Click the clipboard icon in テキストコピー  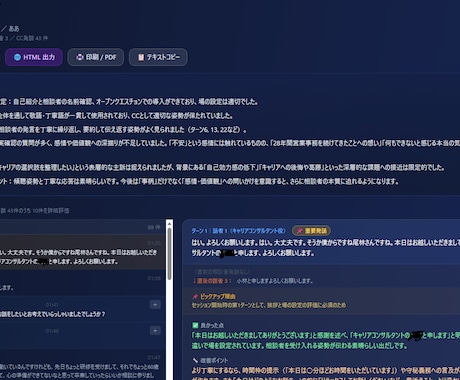click(x=141, y=57)
